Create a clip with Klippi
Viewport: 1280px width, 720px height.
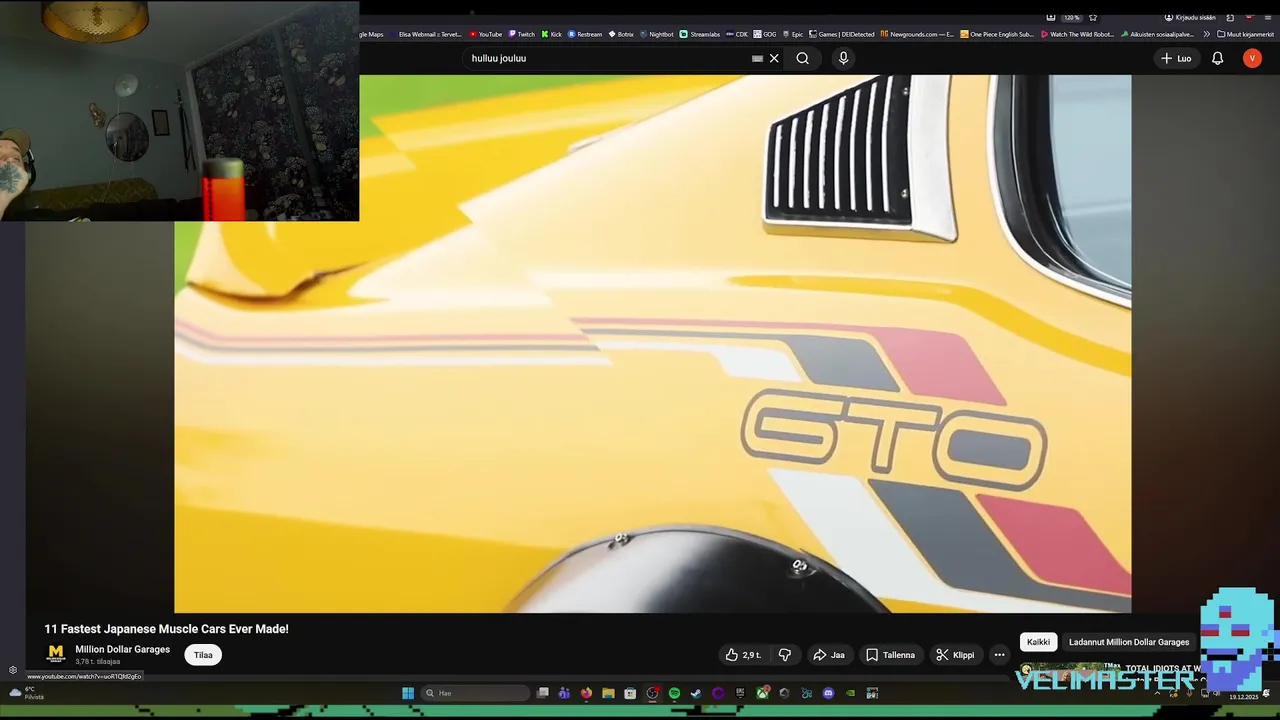click(x=955, y=655)
